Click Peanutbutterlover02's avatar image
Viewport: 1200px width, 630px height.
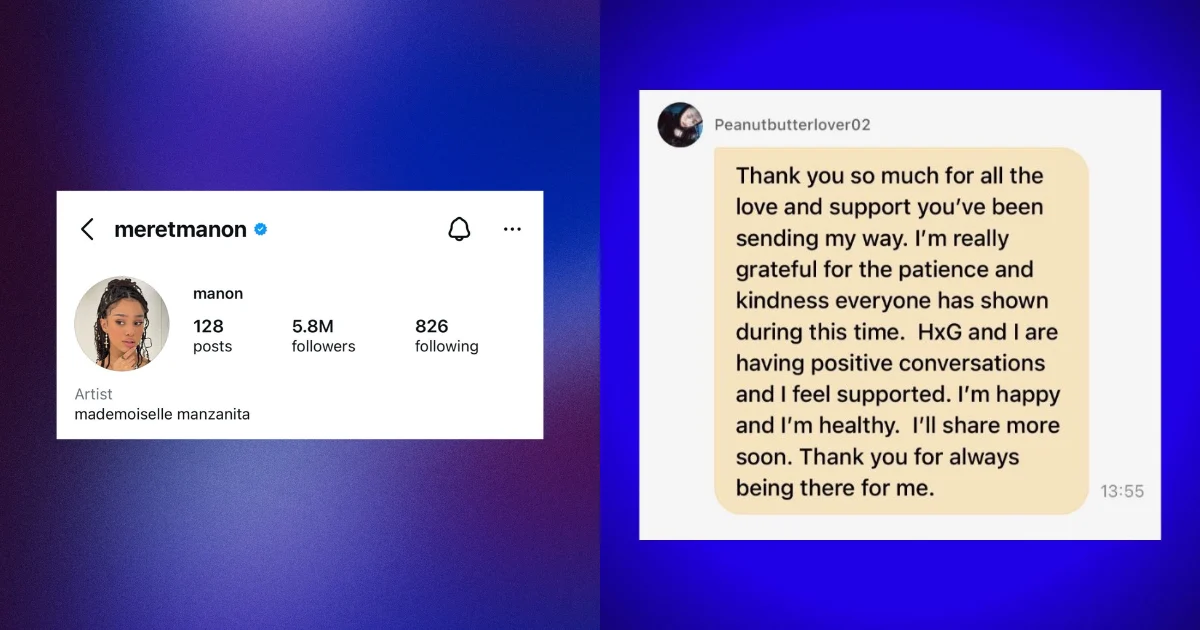(x=681, y=124)
